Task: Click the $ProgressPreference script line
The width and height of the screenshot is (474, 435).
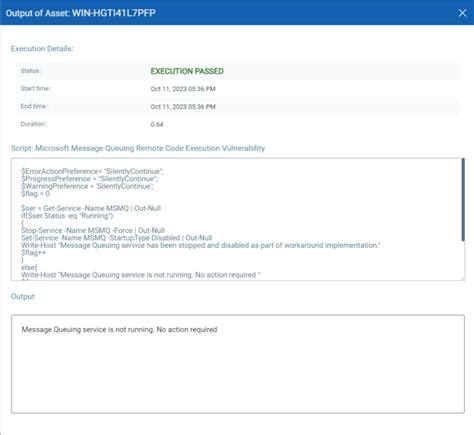Action: [x=90, y=179]
